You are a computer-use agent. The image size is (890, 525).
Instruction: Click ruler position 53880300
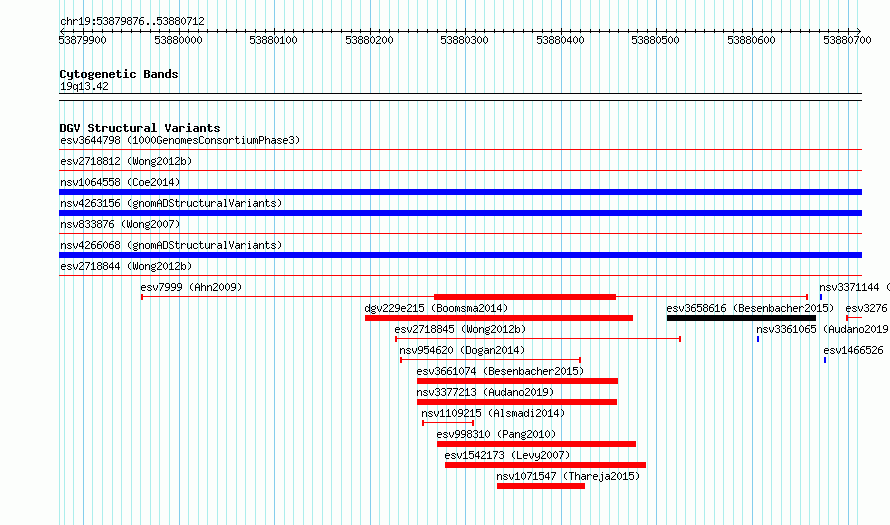[x=464, y=40]
